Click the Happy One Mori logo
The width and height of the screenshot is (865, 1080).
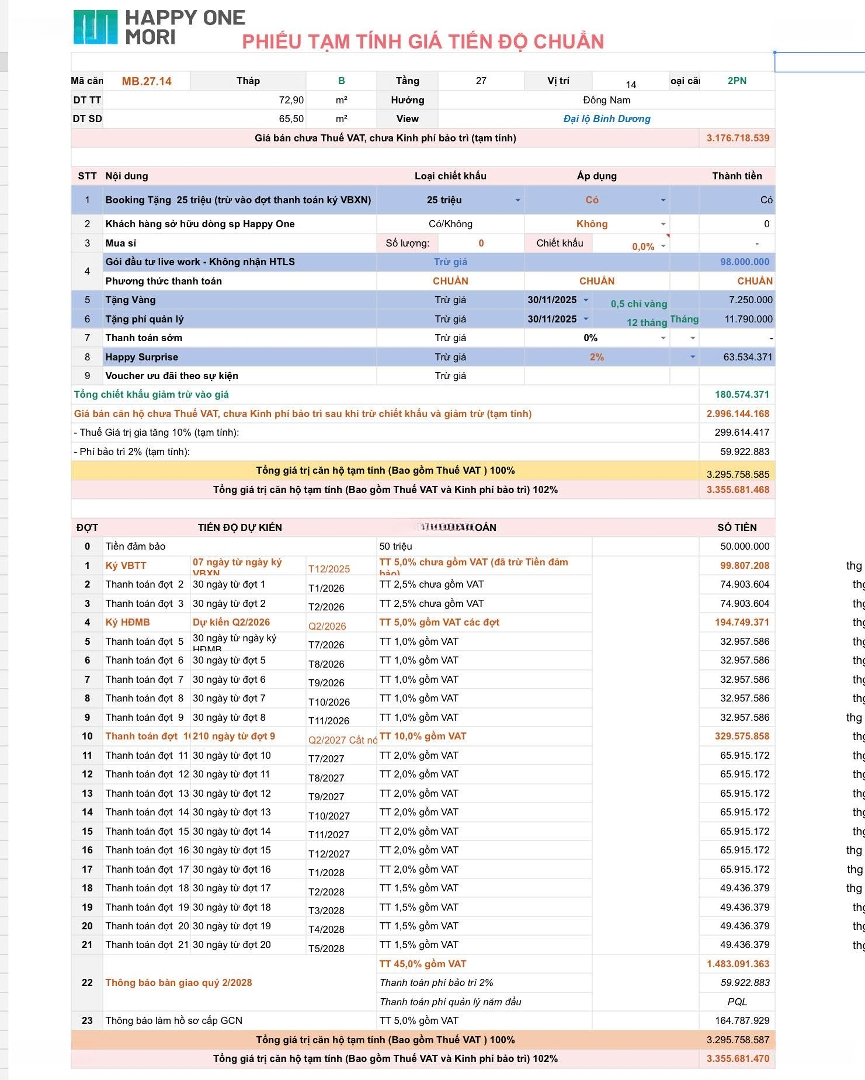(x=160, y=27)
